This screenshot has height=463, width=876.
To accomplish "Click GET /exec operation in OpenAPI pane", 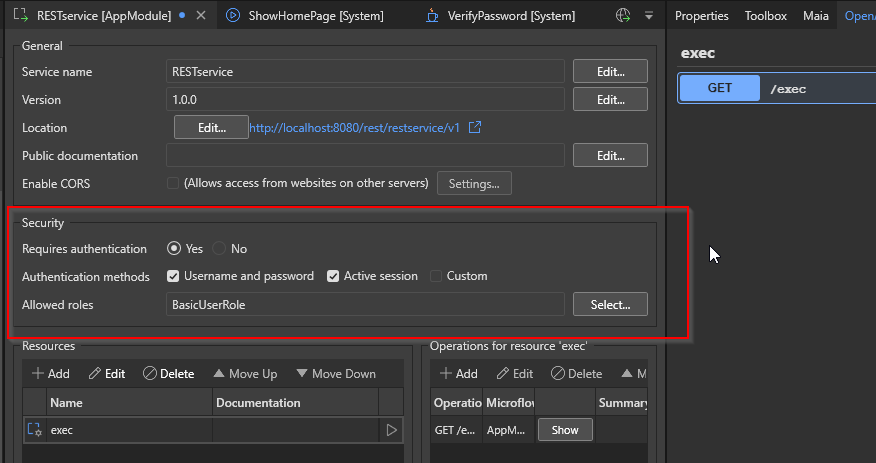I will point(777,88).
